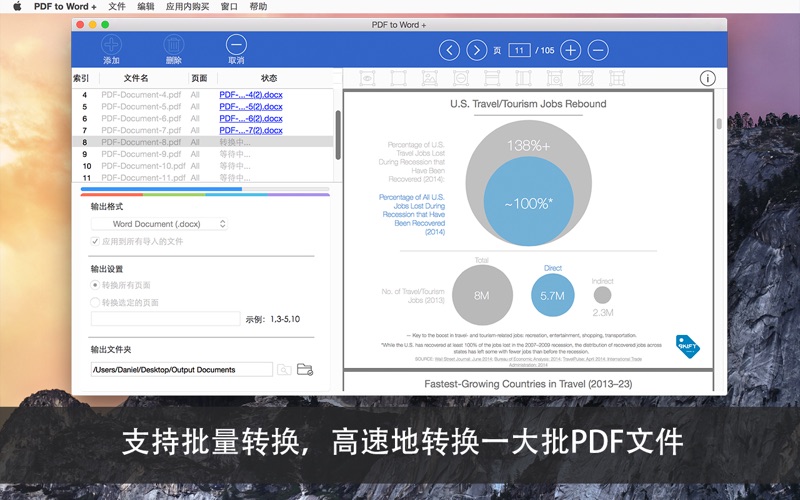Select row PDF-Document-10.pdf
This screenshot has width=800, height=500.
pyautogui.click(x=203, y=166)
